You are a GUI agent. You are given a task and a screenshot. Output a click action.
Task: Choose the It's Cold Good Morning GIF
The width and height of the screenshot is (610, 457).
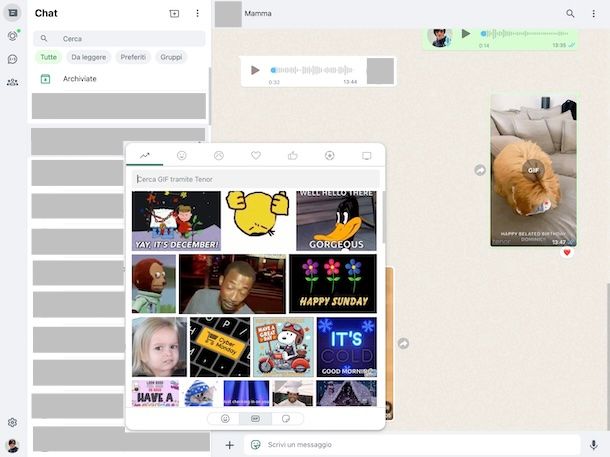[x=347, y=347]
